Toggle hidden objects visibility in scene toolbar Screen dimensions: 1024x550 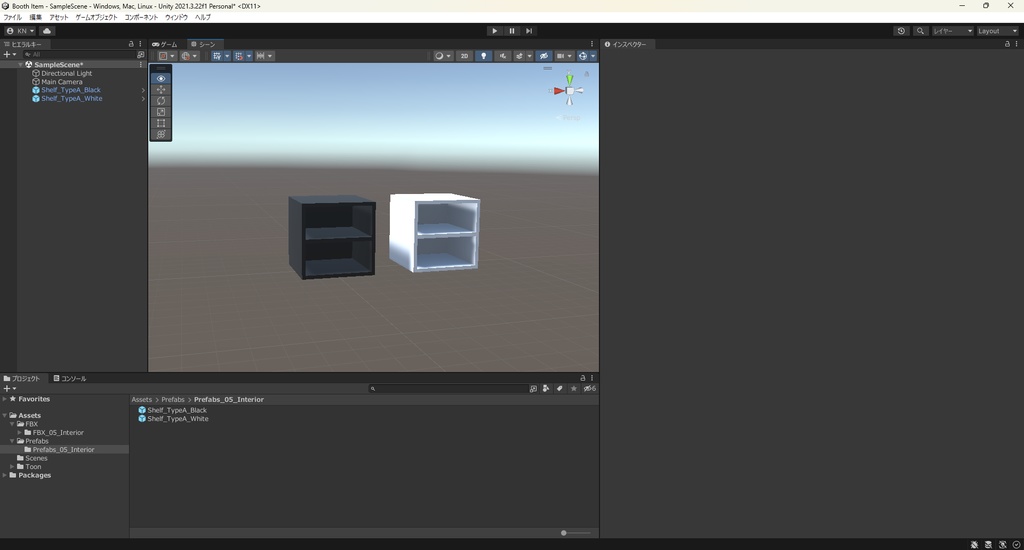click(x=543, y=56)
